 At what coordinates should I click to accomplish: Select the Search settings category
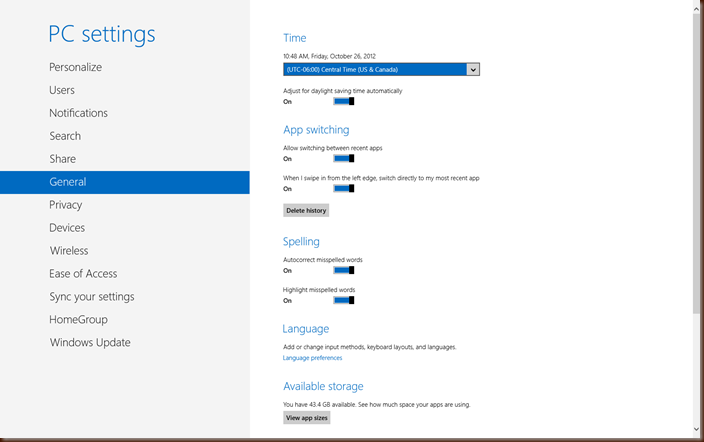click(x=65, y=136)
